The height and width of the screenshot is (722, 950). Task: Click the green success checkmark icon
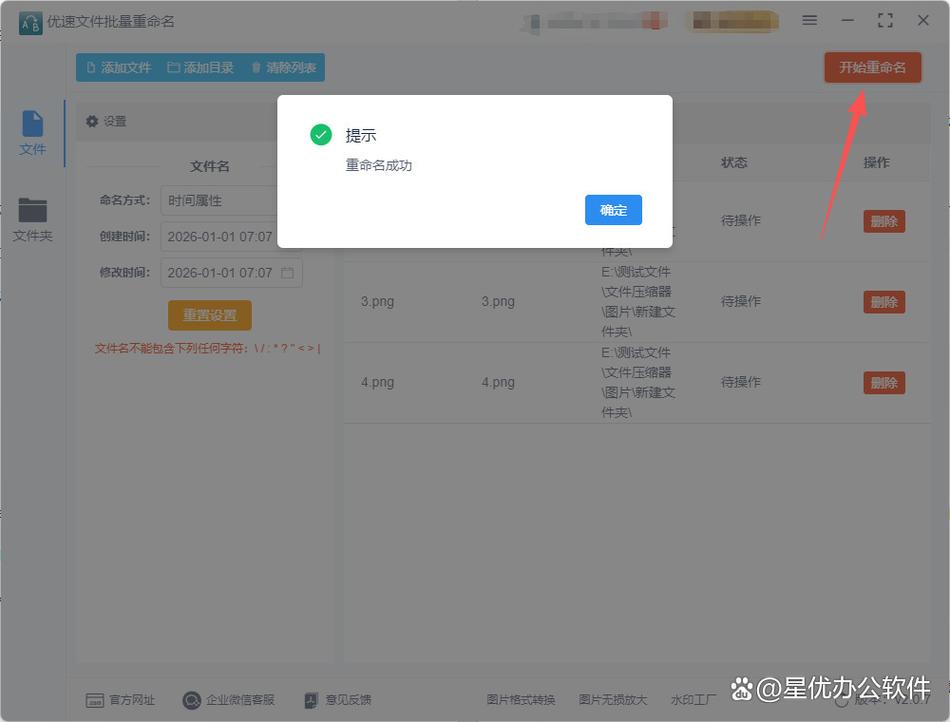click(x=321, y=134)
